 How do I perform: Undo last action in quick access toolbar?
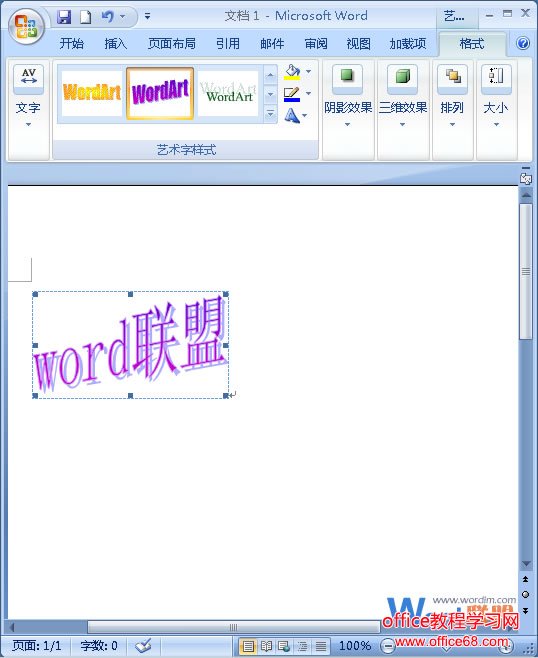[x=108, y=17]
